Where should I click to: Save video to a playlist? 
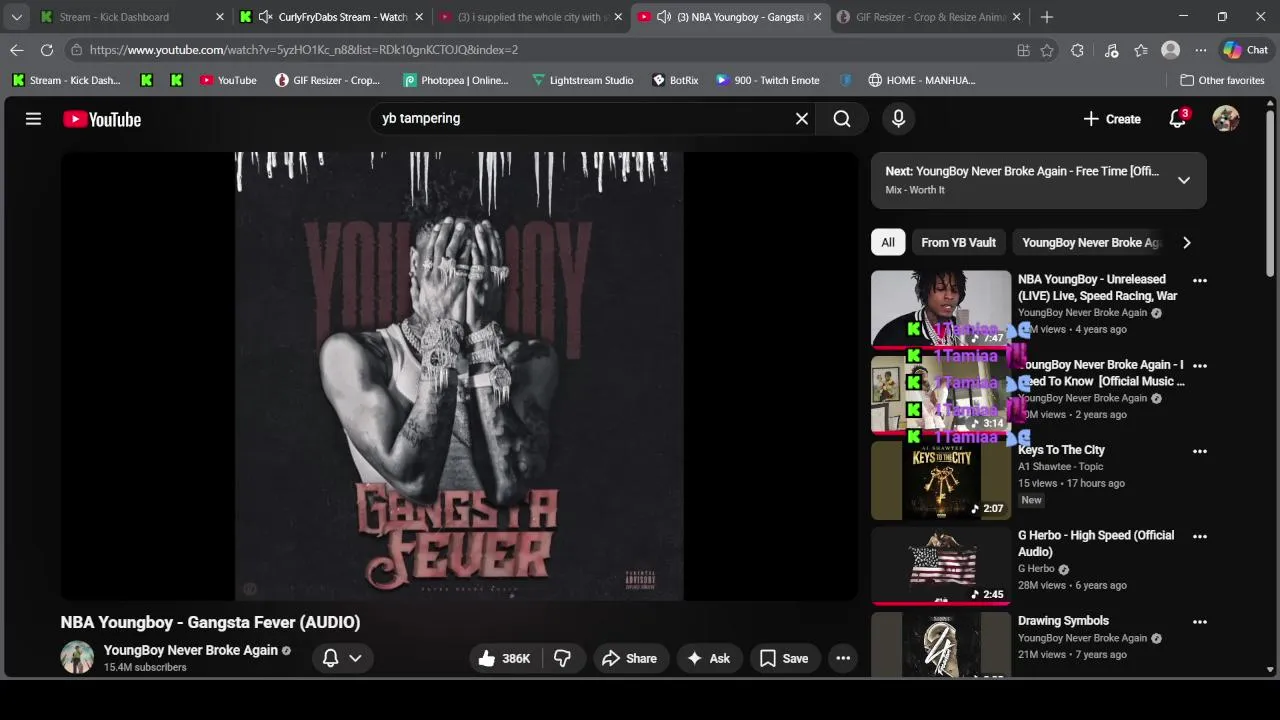784,658
